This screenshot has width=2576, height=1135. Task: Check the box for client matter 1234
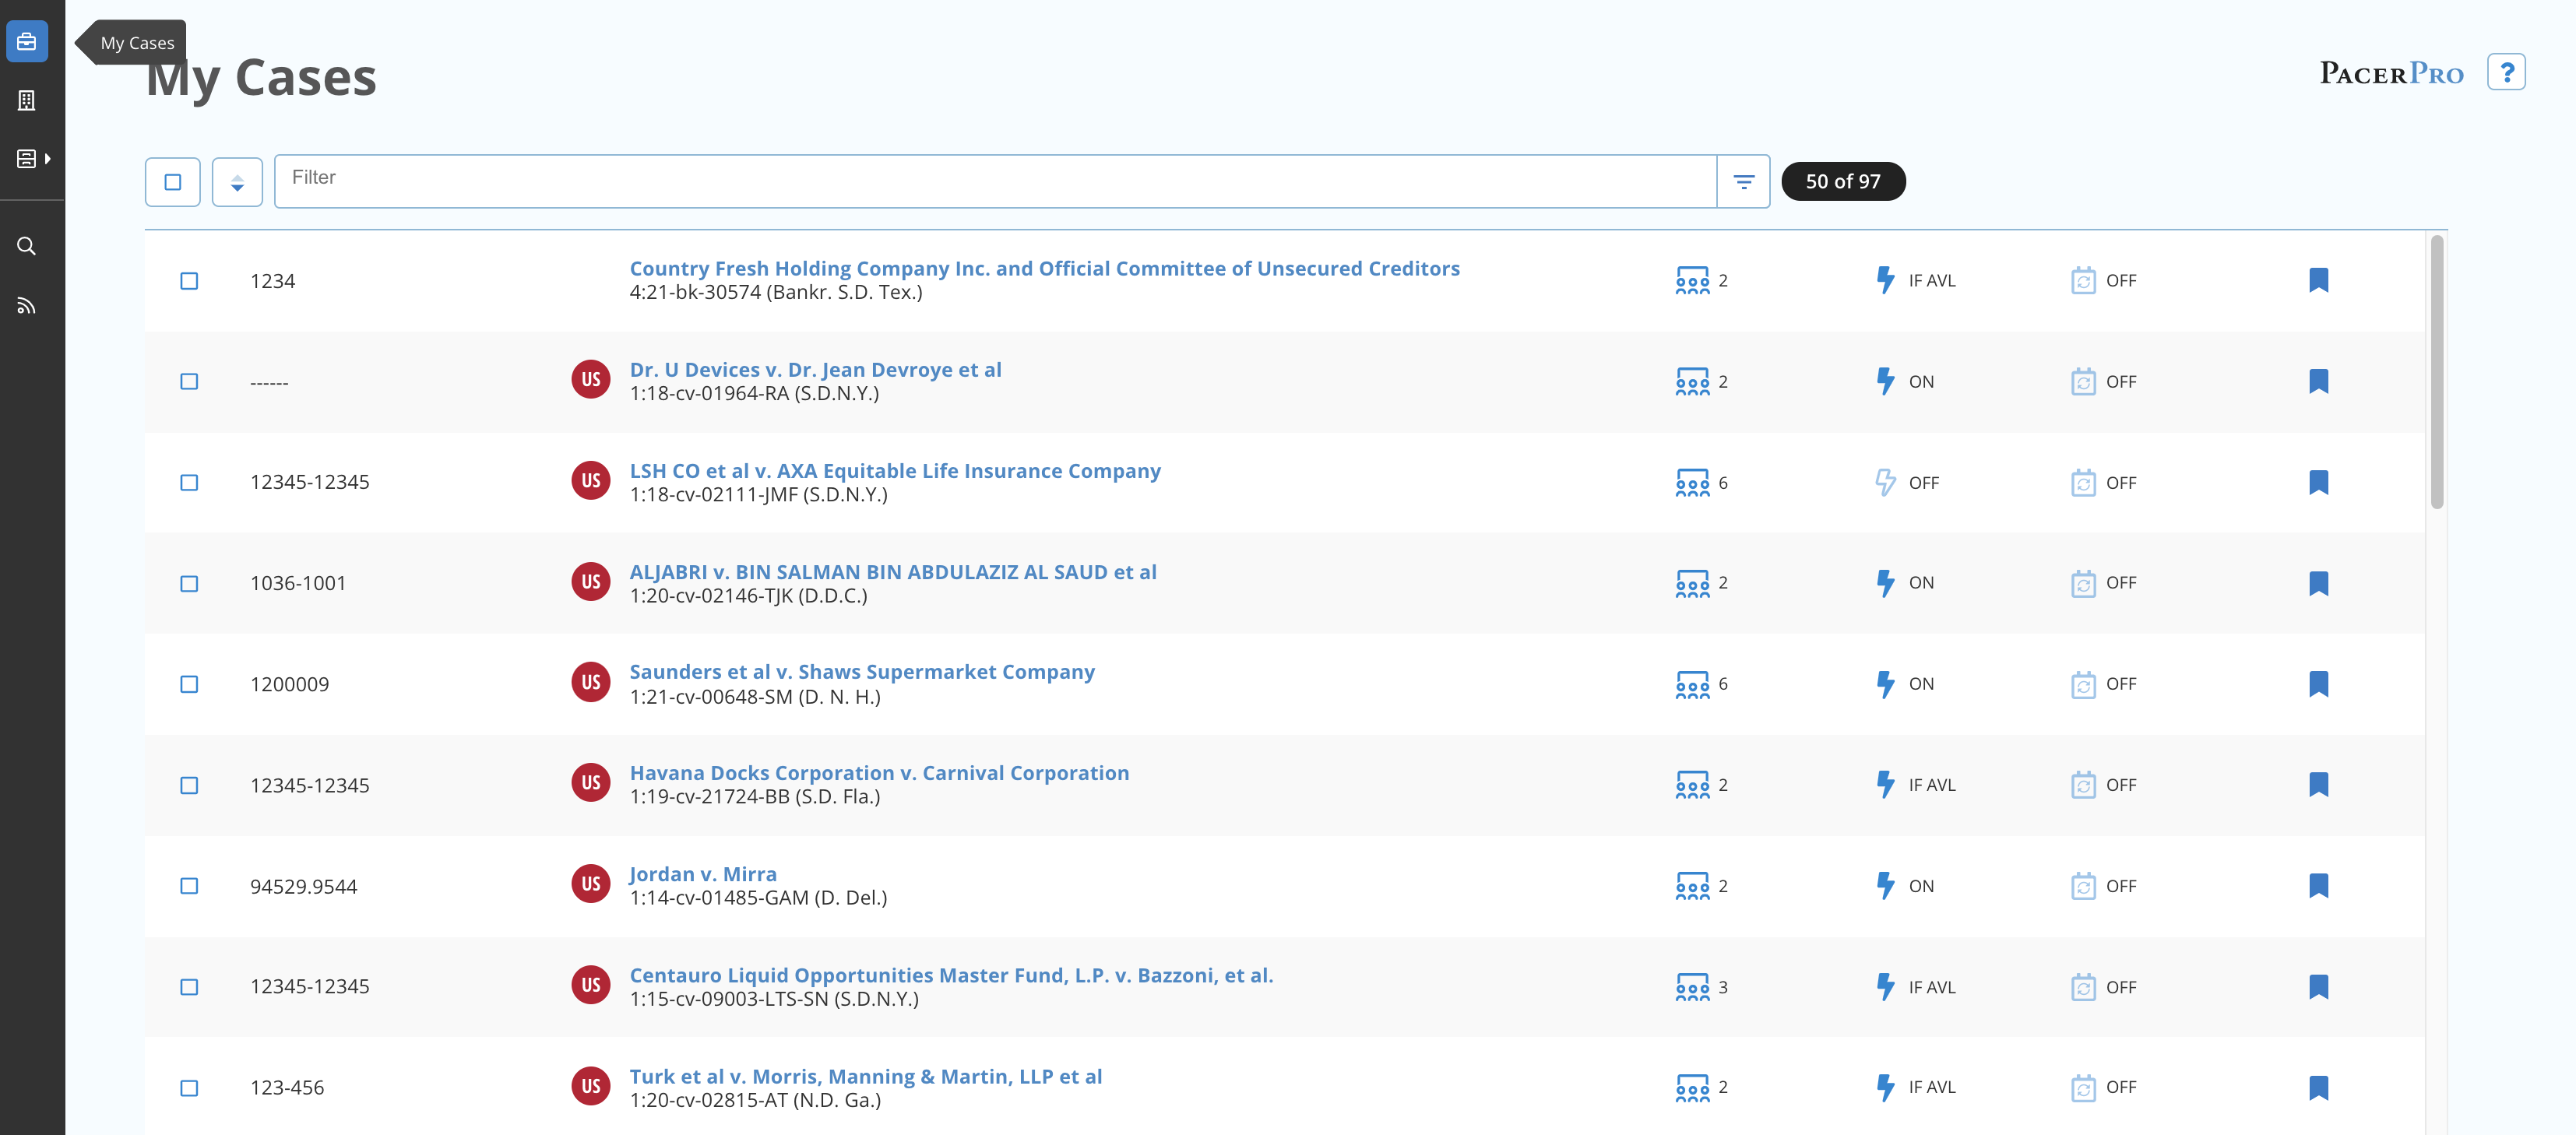(x=189, y=281)
